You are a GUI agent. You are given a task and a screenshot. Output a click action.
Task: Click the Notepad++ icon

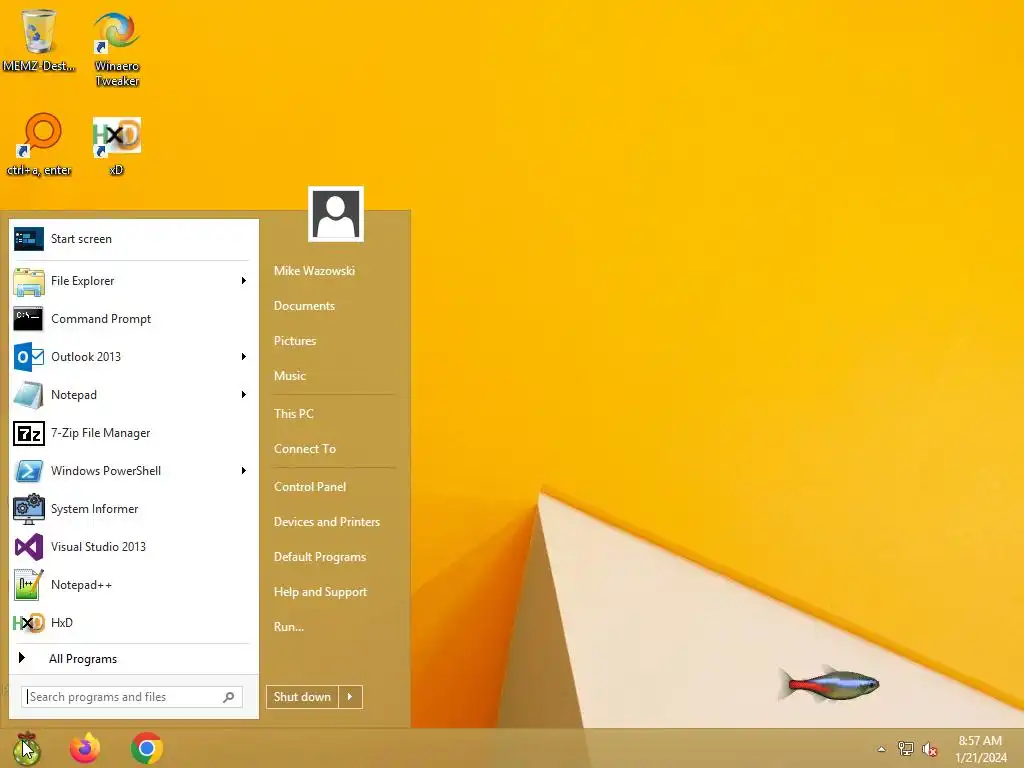coord(29,584)
